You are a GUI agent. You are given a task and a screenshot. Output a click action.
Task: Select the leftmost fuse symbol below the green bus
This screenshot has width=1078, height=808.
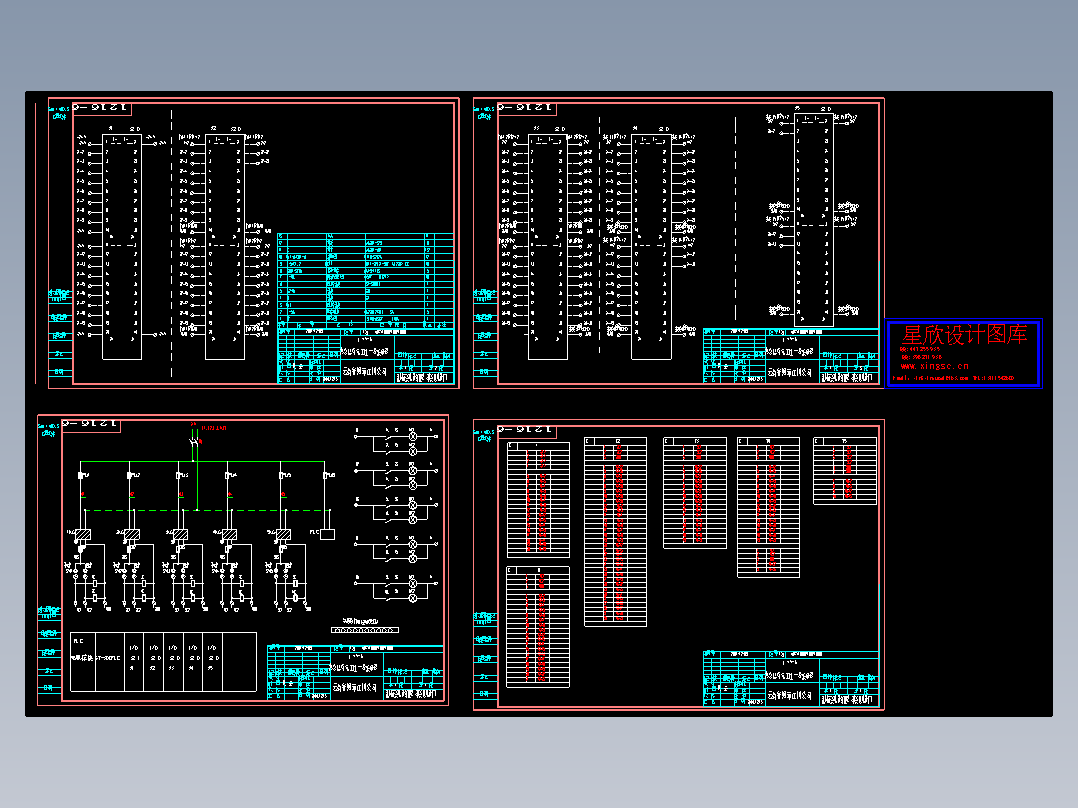(81, 473)
